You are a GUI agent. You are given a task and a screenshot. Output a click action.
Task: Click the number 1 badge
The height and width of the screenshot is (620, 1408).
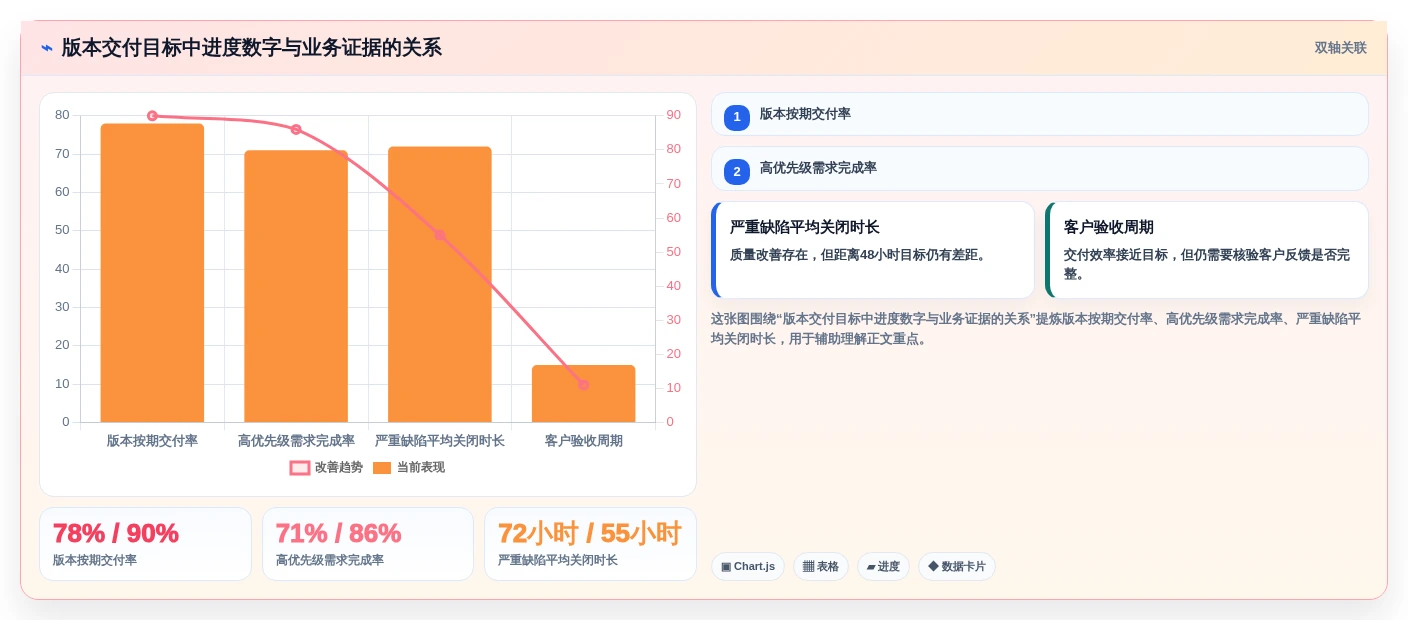click(737, 117)
